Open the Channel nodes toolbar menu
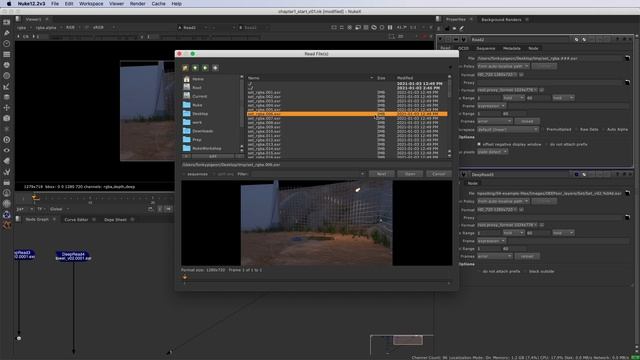The height and width of the screenshot is (360, 640). 7,54
